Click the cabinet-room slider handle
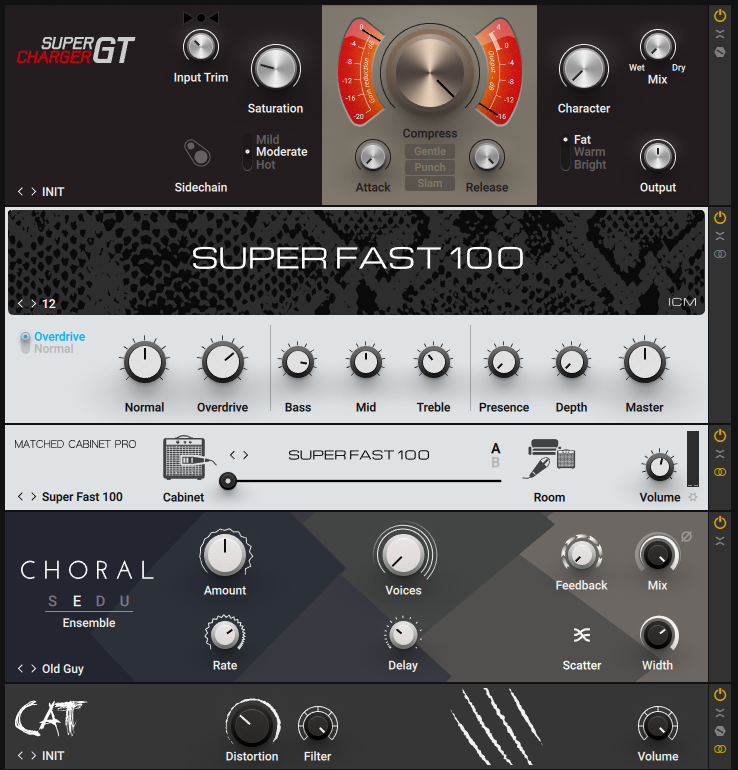The height and width of the screenshot is (770, 738). coord(228,481)
